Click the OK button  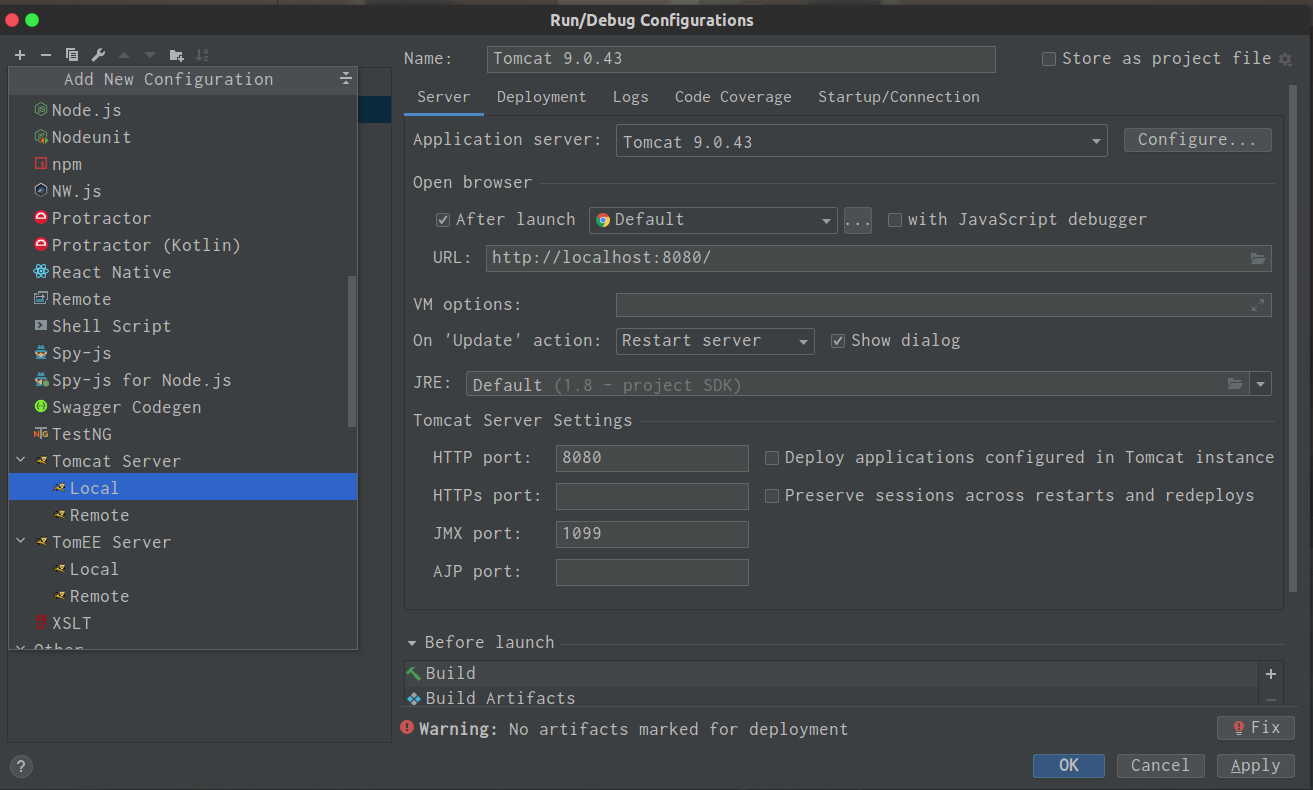coord(1069,766)
